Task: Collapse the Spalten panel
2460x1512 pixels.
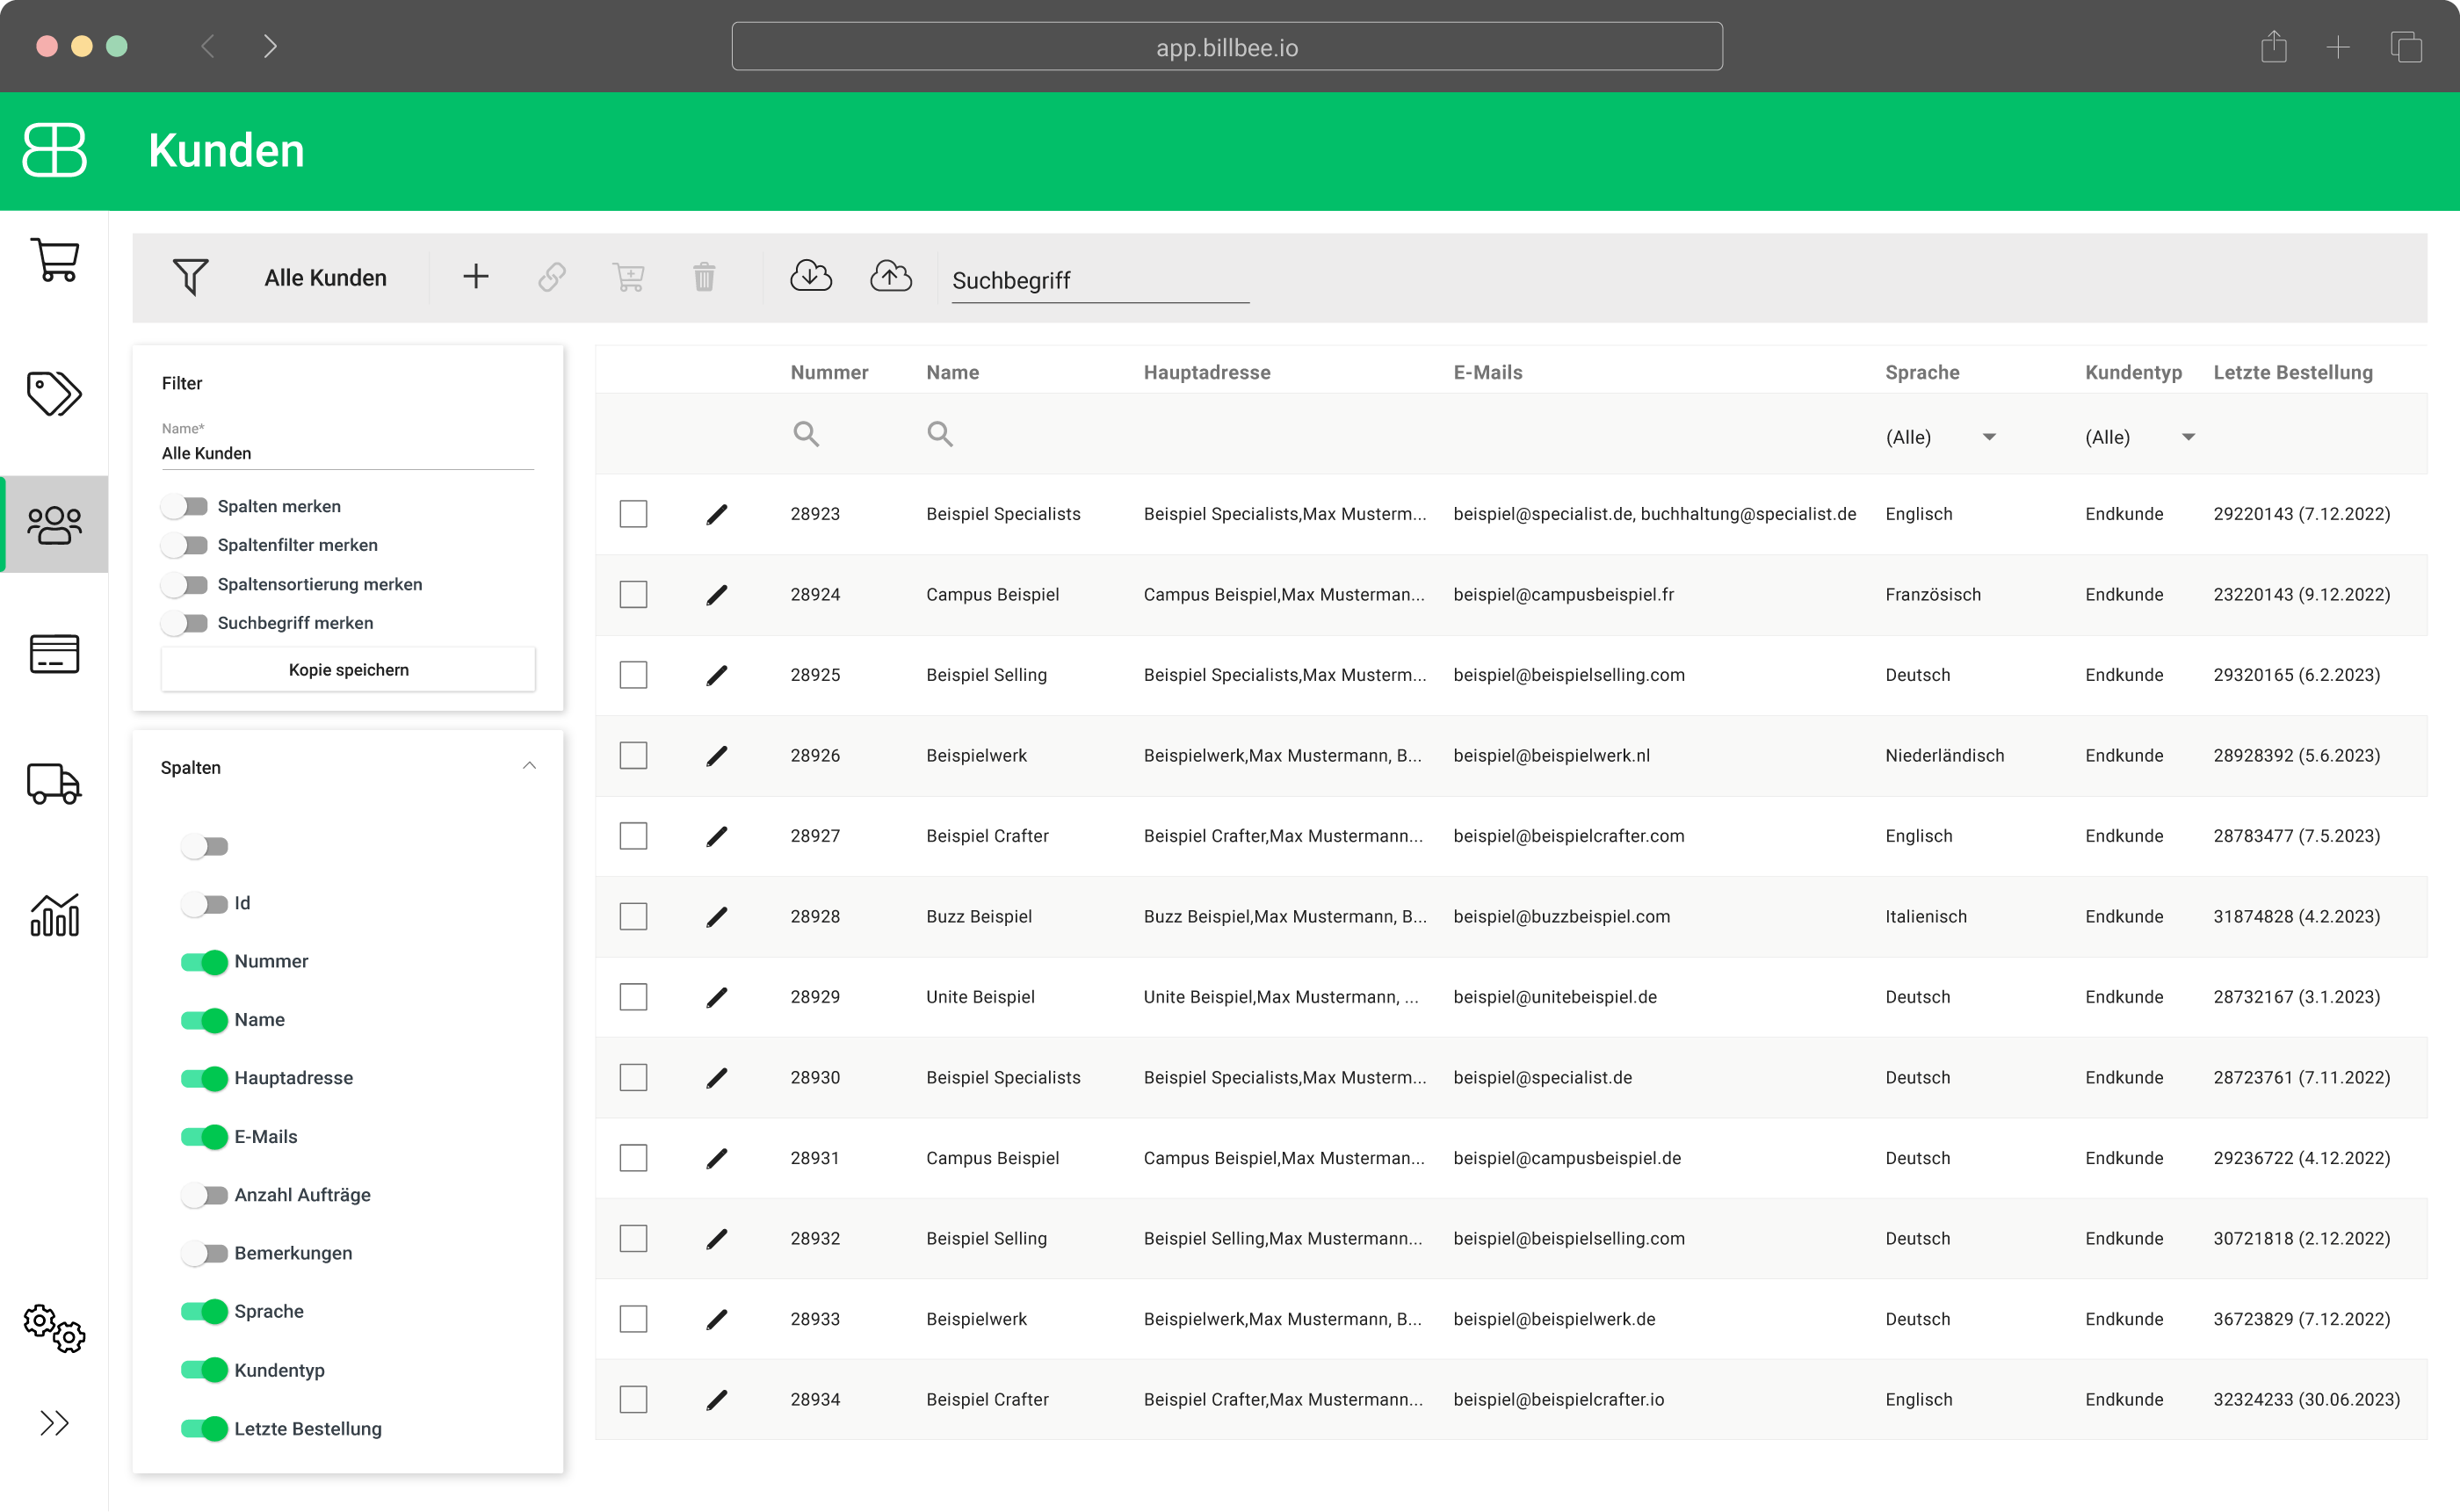Action: click(529, 766)
